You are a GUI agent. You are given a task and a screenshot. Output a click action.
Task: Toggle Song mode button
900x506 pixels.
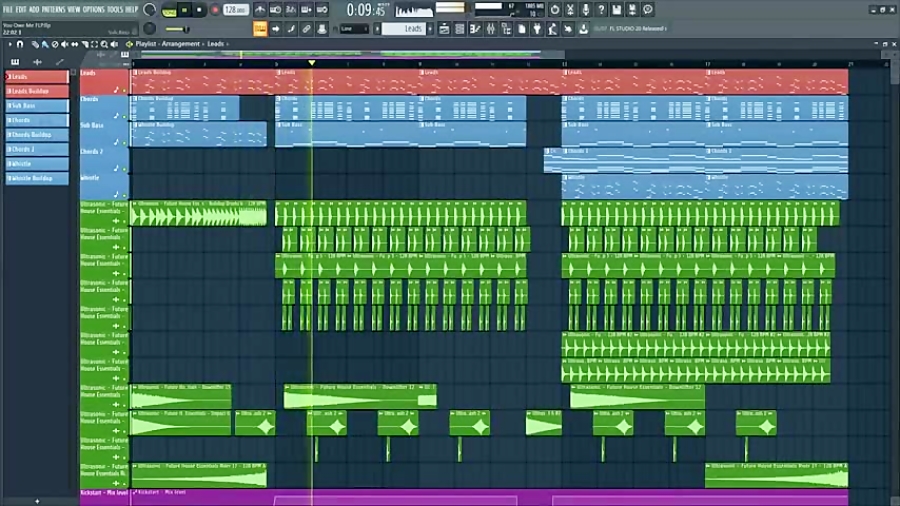169,10
